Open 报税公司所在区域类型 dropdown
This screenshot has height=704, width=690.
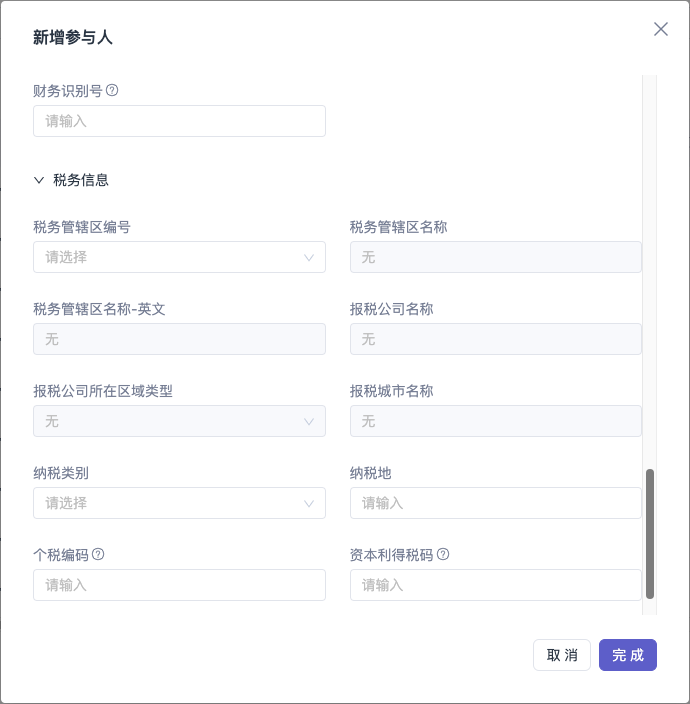pos(179,421)
